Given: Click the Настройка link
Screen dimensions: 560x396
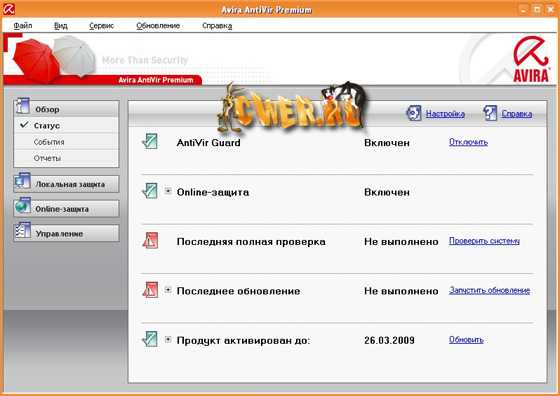Looking at the screenshot, I should [445, 114].
